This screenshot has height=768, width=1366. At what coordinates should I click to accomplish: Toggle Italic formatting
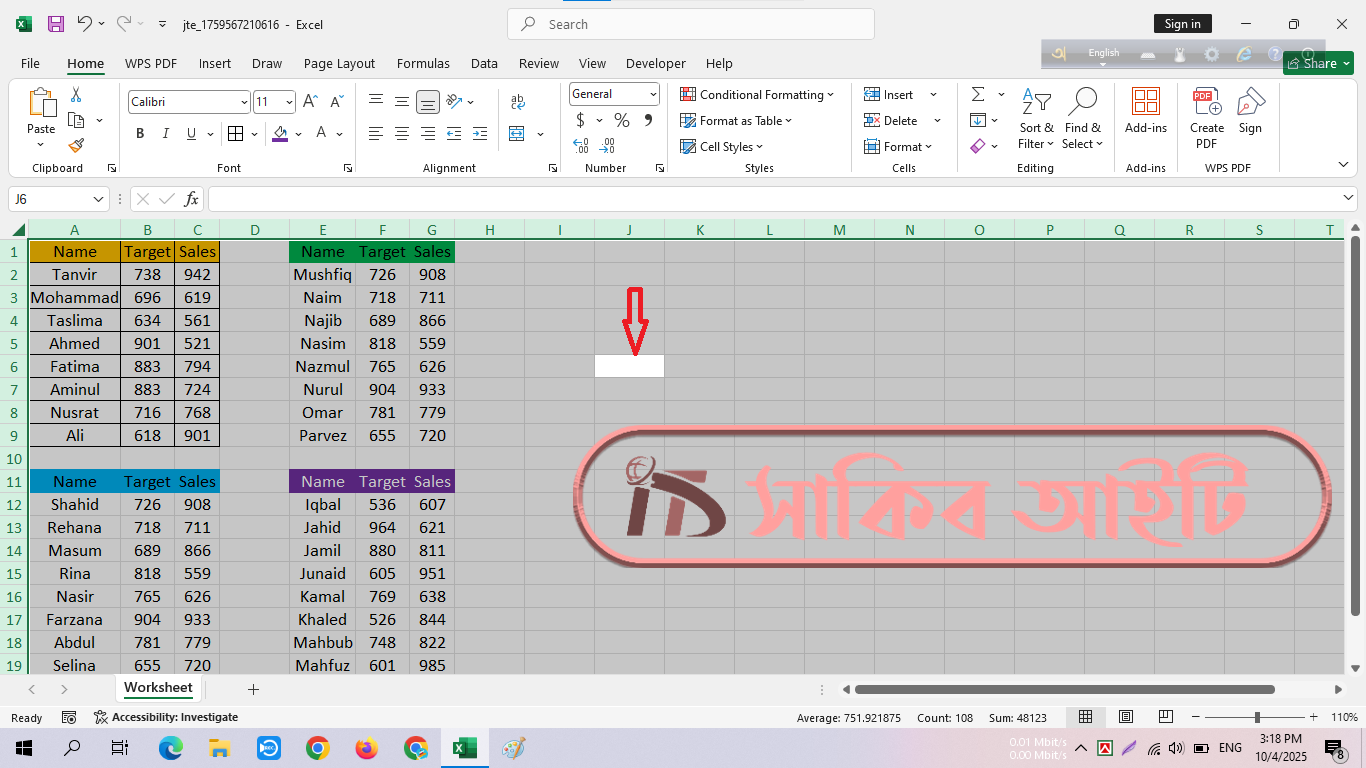[x=166, y=133]
